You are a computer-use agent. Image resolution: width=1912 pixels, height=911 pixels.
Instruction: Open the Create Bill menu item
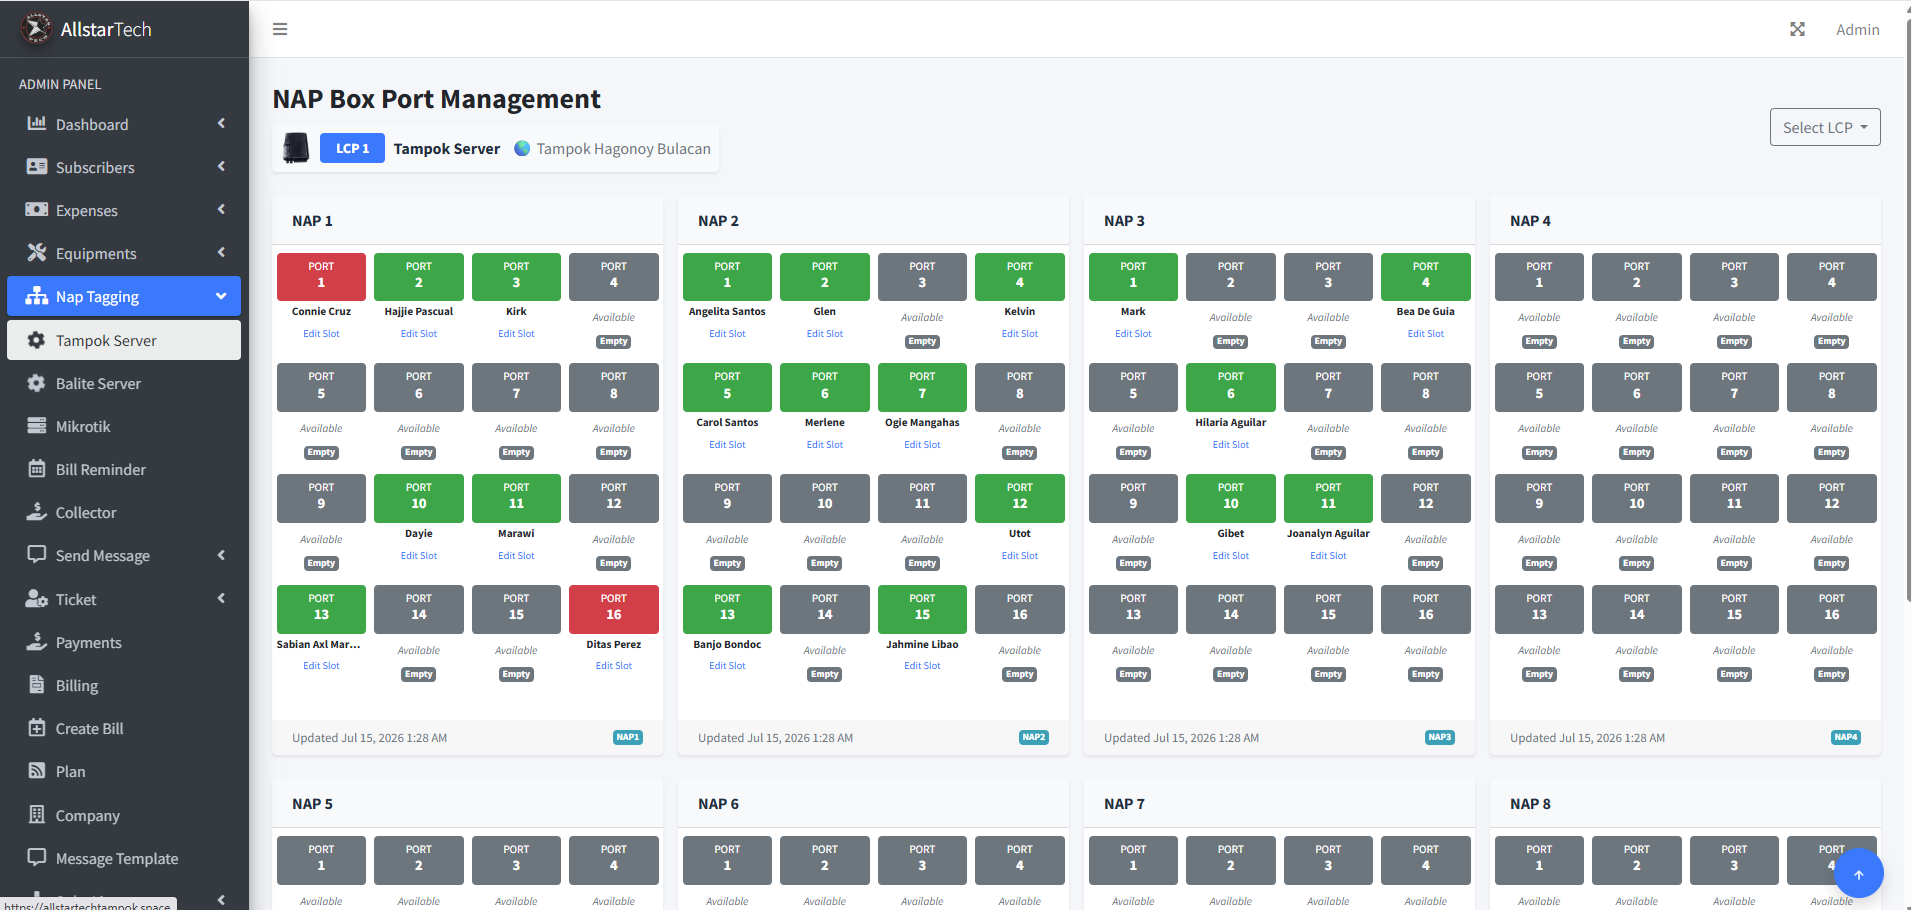(124, 728)
